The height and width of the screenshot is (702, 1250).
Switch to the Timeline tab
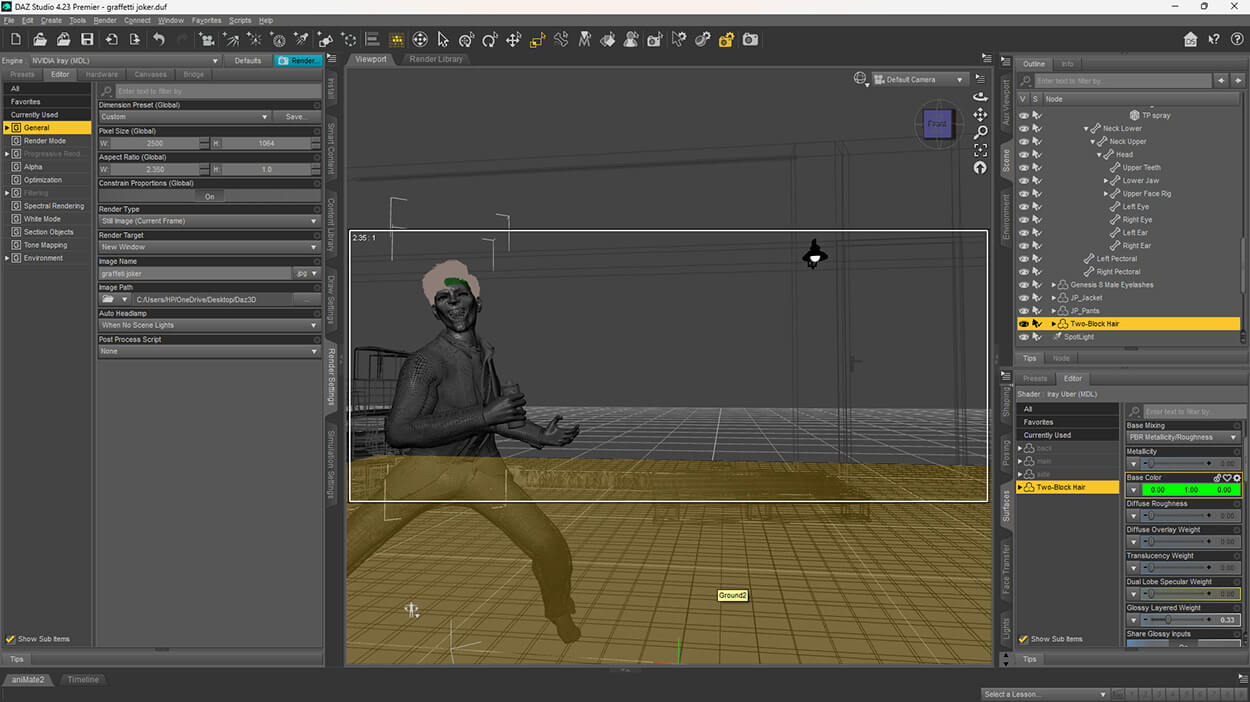[83, 680]
